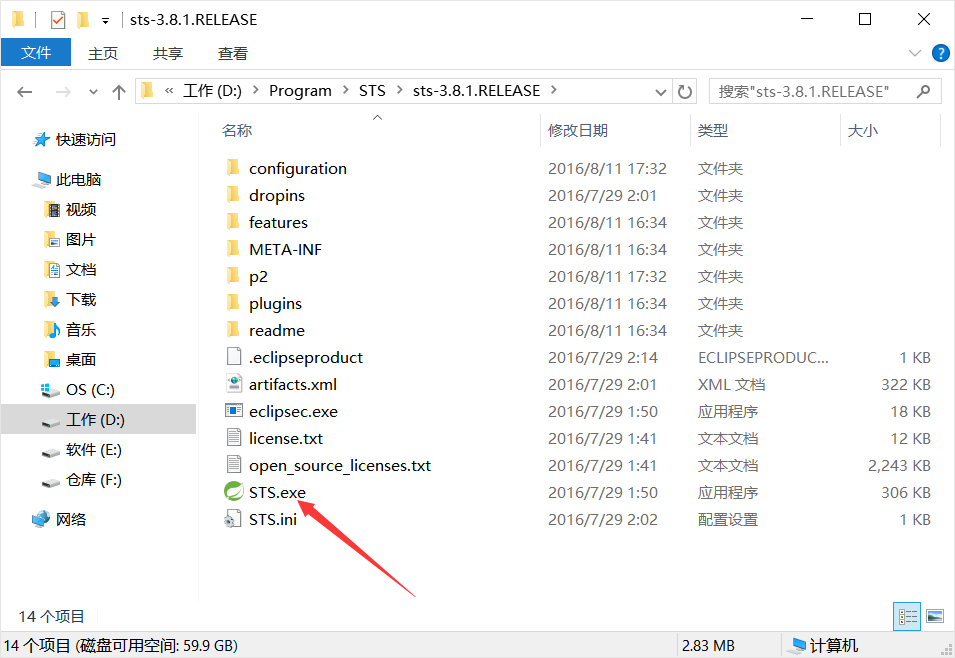
Task: Open Downloads (下载) folder in sidebar
Action: coord(70,299)
